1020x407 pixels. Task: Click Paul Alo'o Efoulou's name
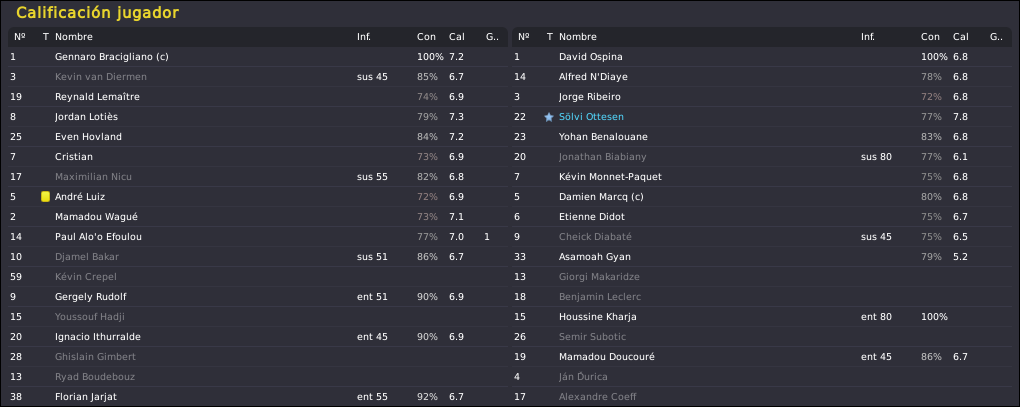(x=98, y=237)
